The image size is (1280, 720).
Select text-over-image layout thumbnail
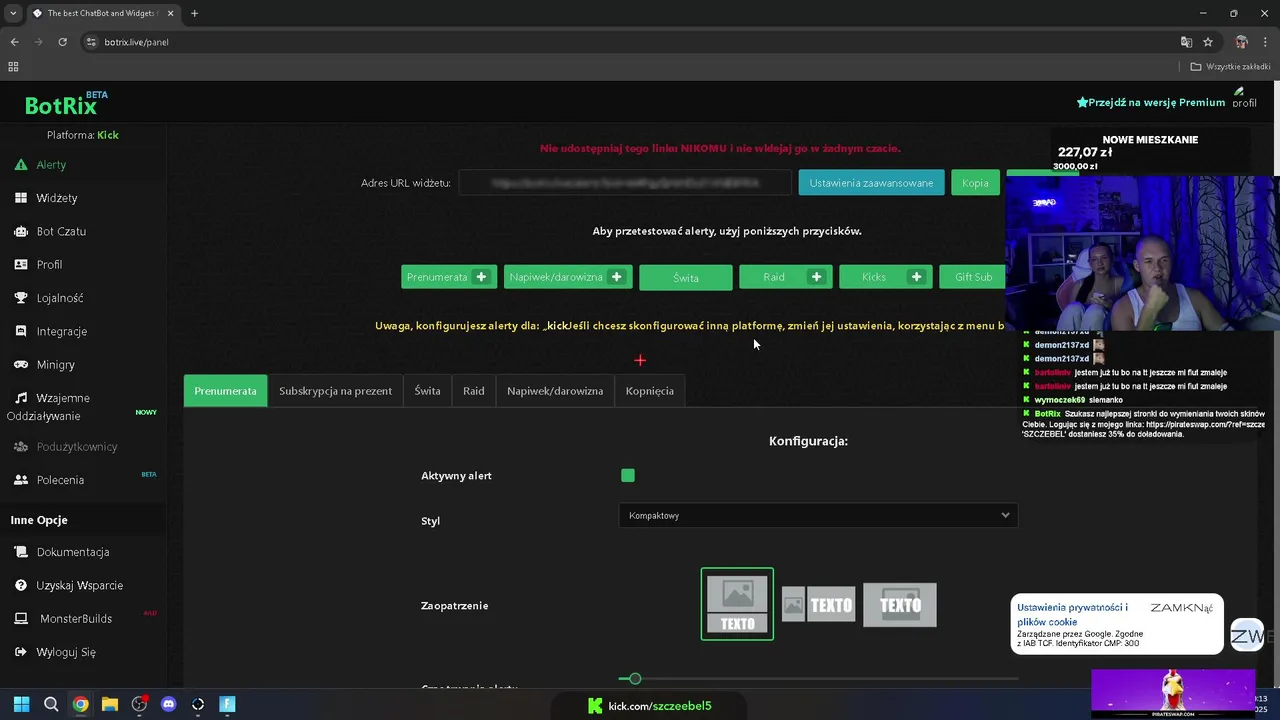(x=900, y=604)
